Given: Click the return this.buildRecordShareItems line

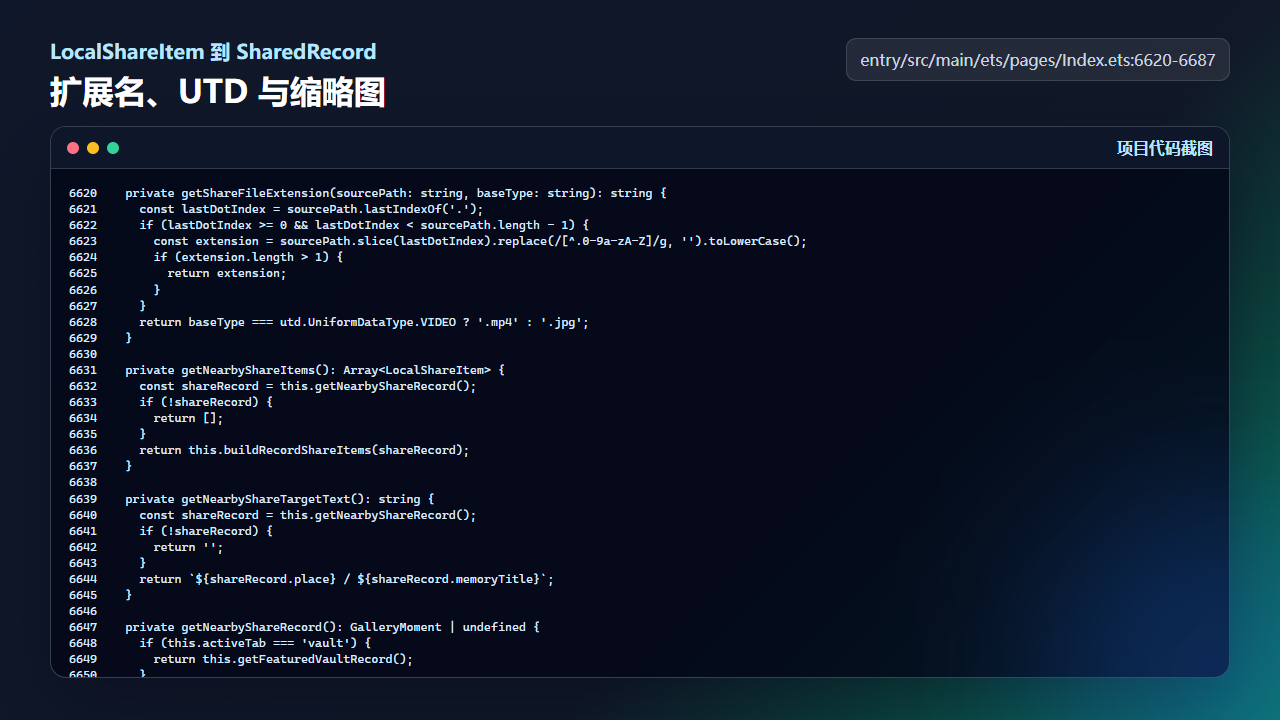Looking at the screenshot, I should pos(304,450).
